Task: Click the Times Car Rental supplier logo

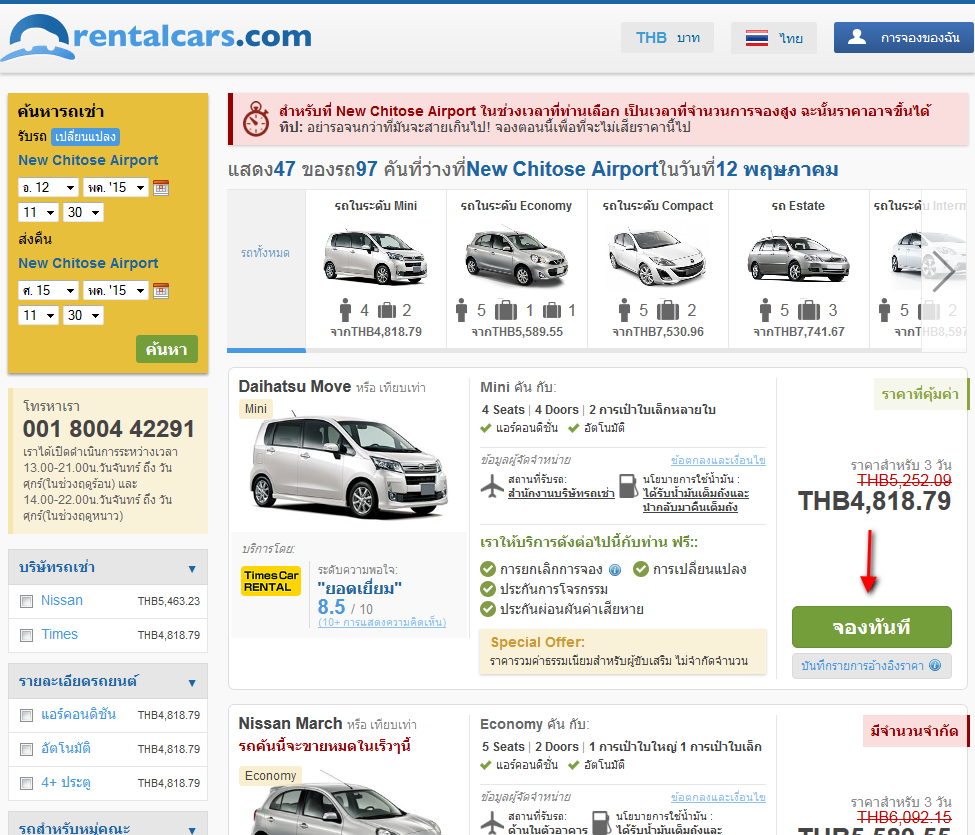Action: click(x=270, y=581)
